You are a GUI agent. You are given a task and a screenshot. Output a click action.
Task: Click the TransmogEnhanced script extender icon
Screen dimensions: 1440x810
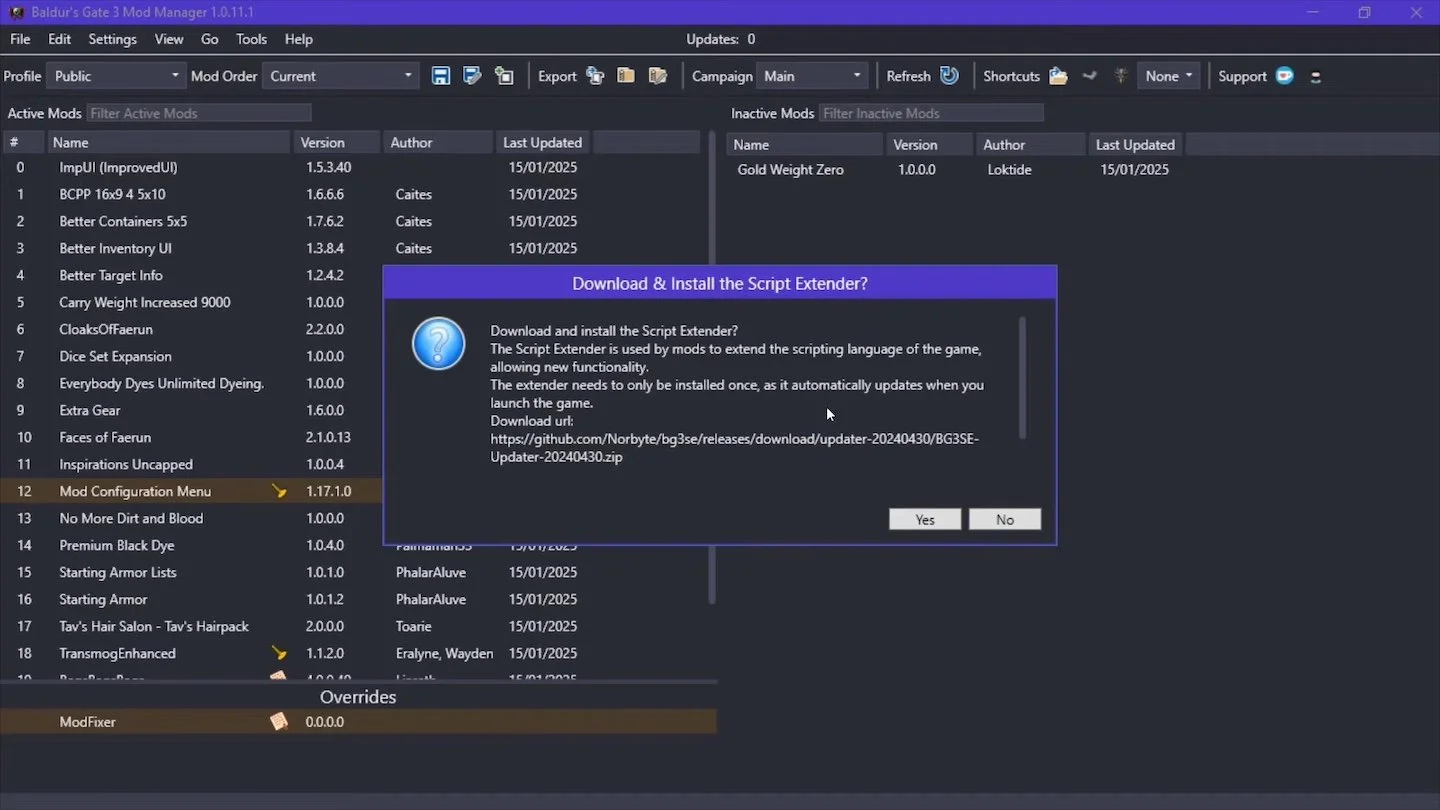pos(279,653)
